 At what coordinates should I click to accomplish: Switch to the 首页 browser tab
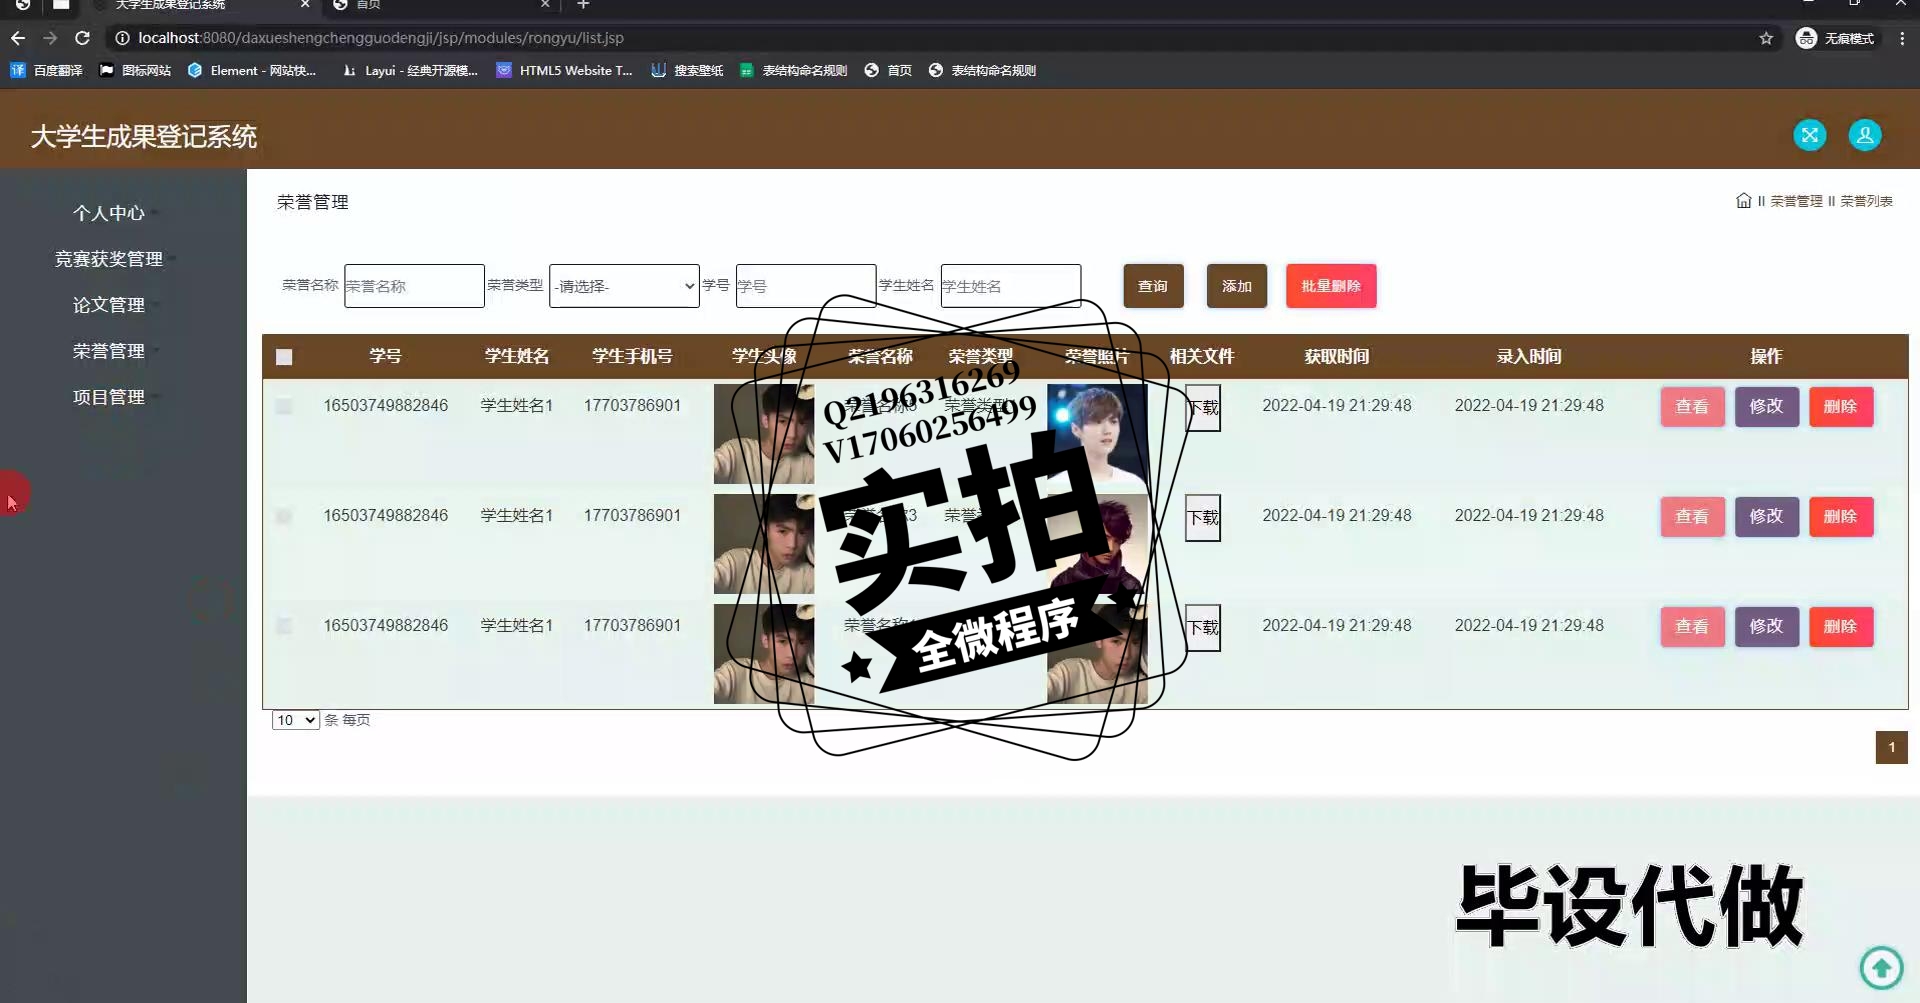440,5
